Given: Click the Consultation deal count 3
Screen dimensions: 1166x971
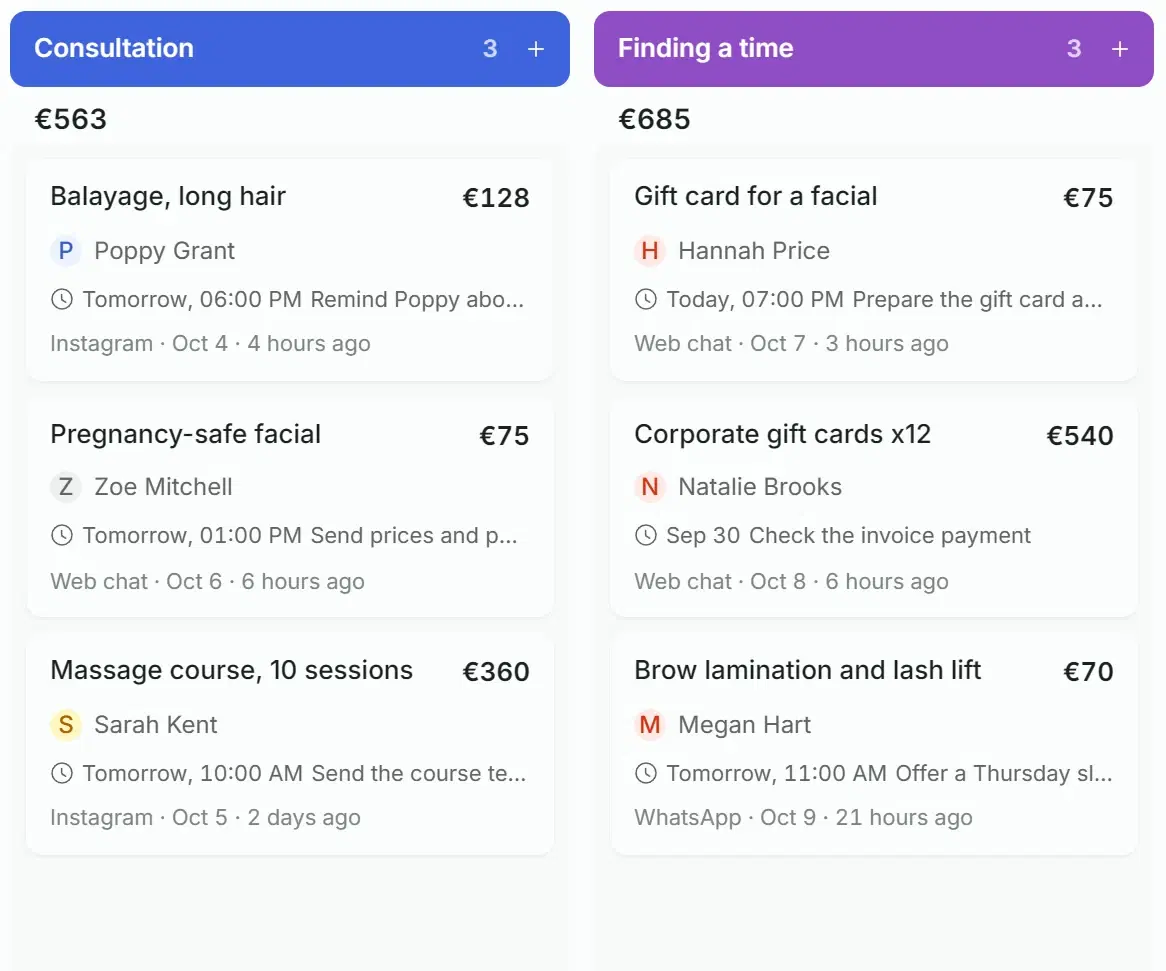Looking at the screenshot, I should 490,49.
